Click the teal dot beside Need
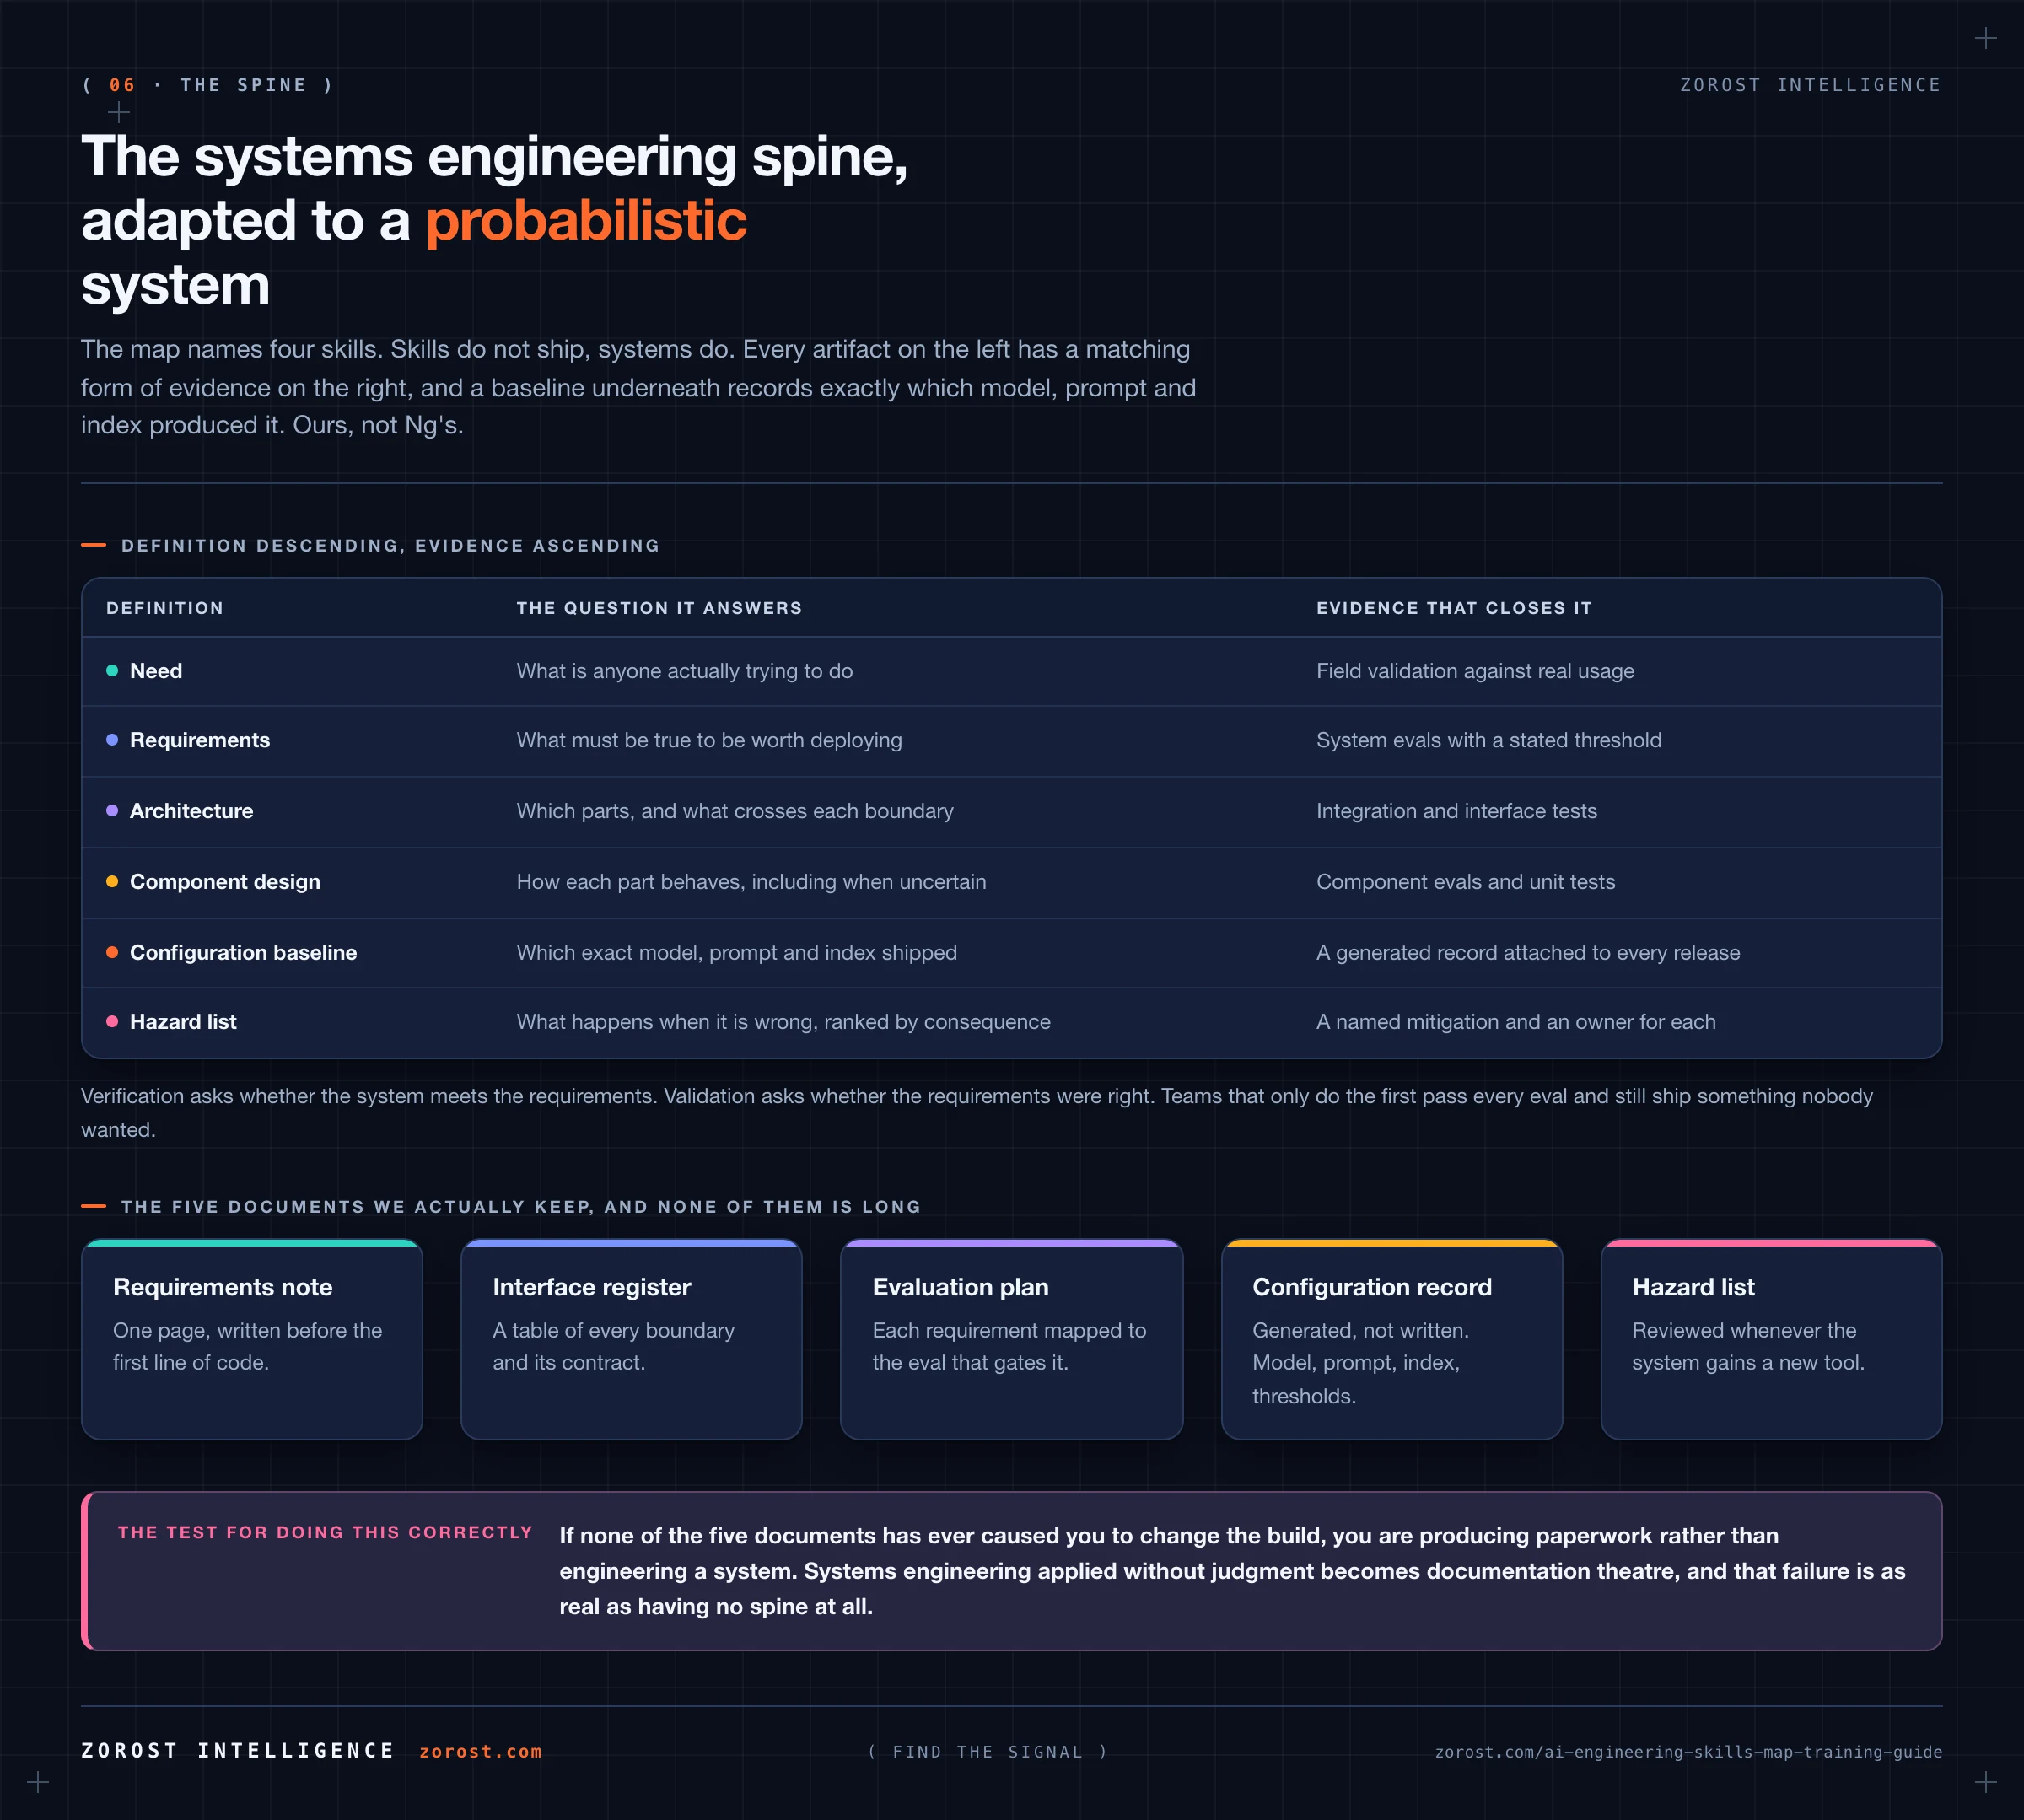 [x=112, y=671]
